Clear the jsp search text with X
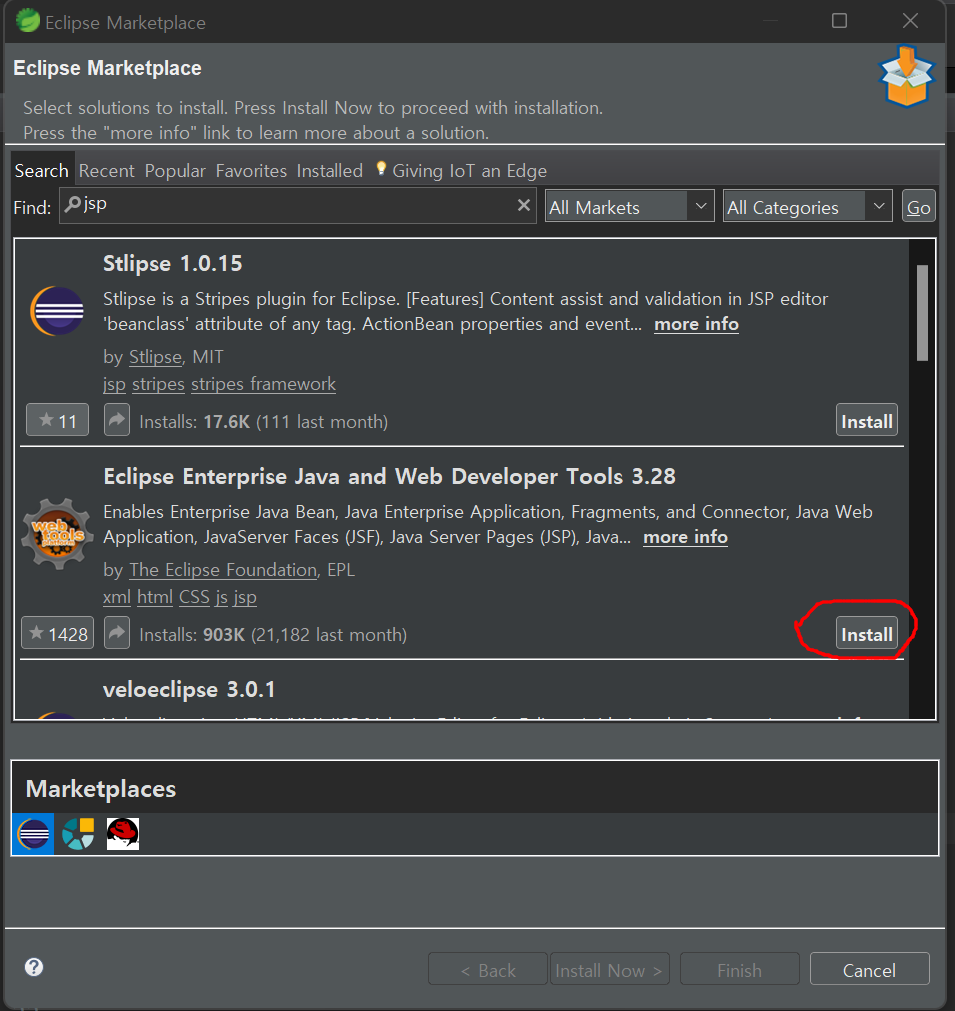The height and width of the screenshot is (1011, 955). click(x=524, y=205)
